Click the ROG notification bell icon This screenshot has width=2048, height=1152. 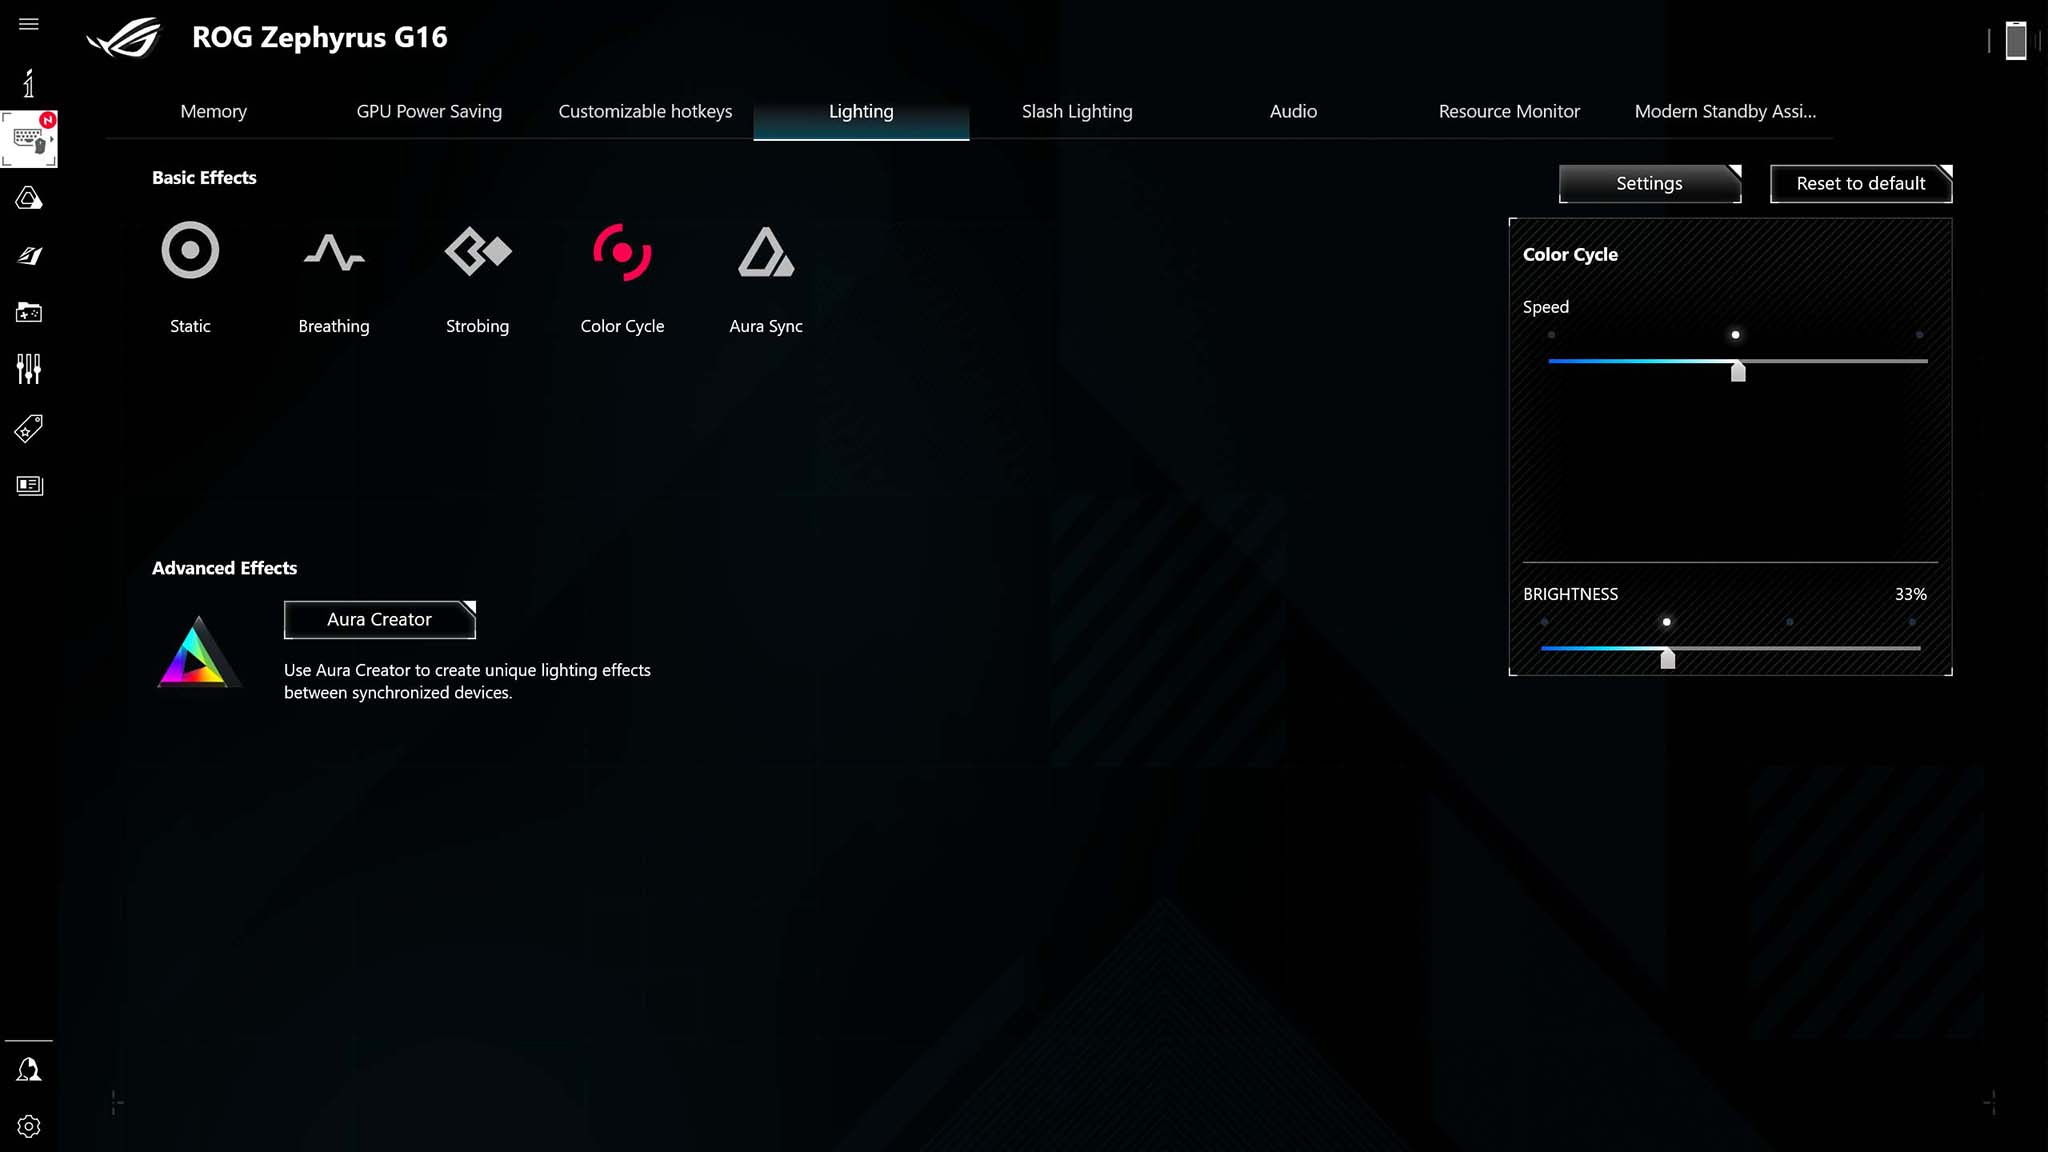click(28, 1069)
